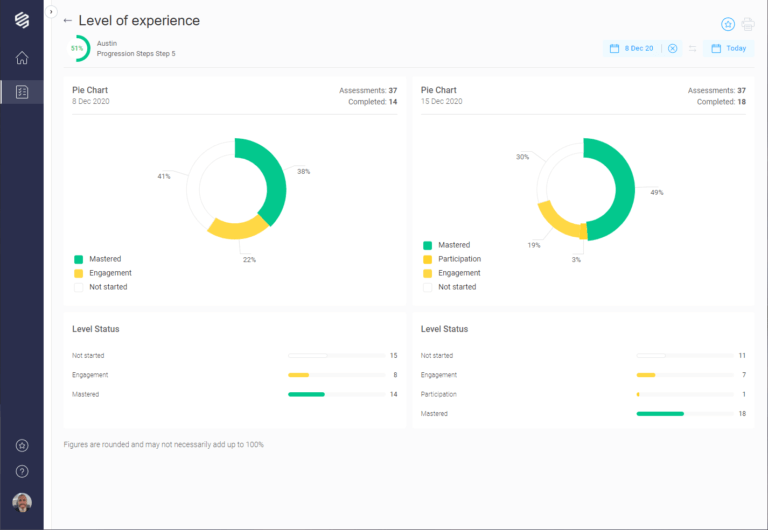Screen dimensions: 768x530
Task: Swap the comparison dates with arrows icon
Action: (692, 48)
